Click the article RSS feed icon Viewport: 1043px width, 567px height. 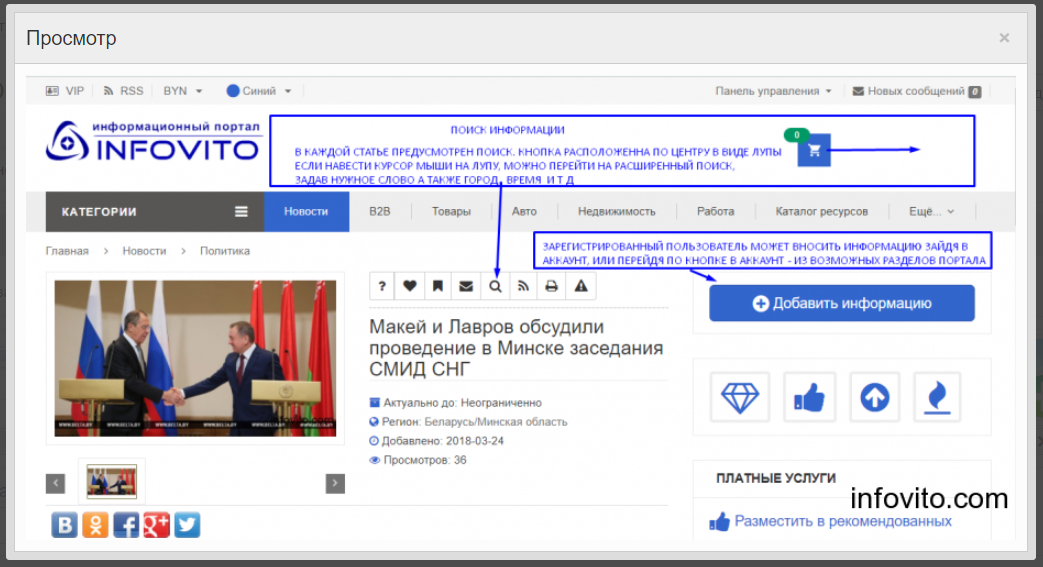pos(523,286)
